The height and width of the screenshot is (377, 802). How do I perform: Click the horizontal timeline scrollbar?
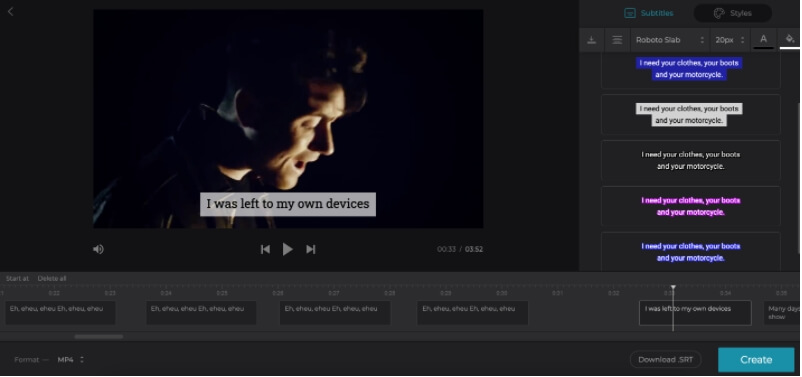(x=99, y=337)
